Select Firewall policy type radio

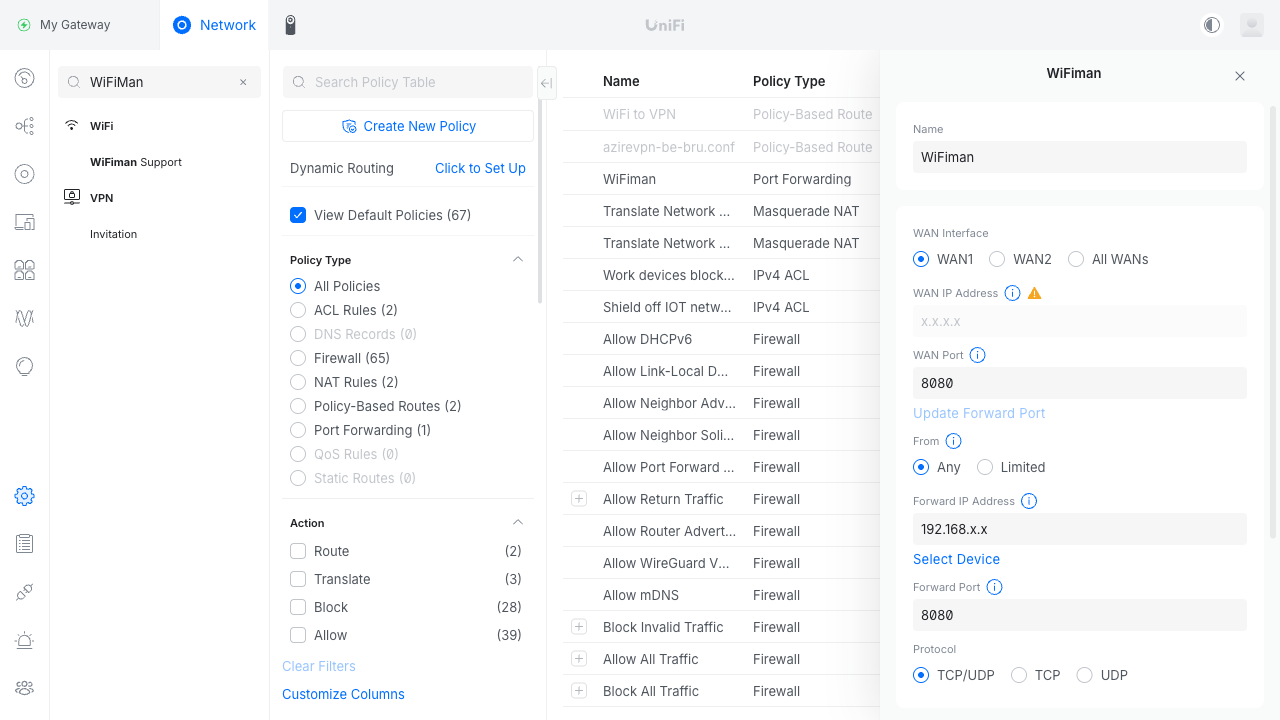pyautogui.click(x=298, y=358)
